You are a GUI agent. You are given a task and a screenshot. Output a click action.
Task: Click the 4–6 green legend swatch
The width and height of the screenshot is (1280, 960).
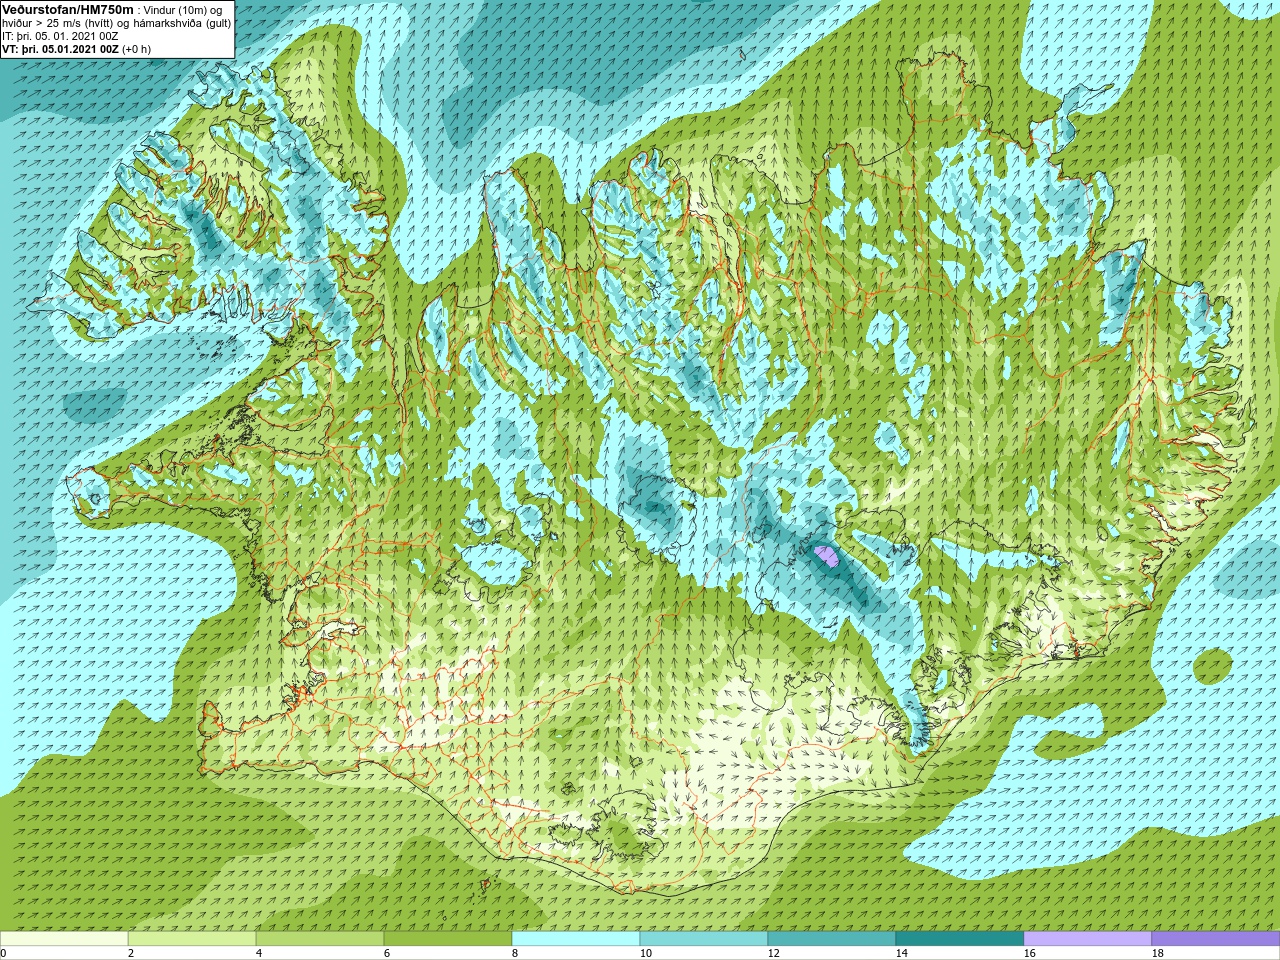[x=320, y=939]
